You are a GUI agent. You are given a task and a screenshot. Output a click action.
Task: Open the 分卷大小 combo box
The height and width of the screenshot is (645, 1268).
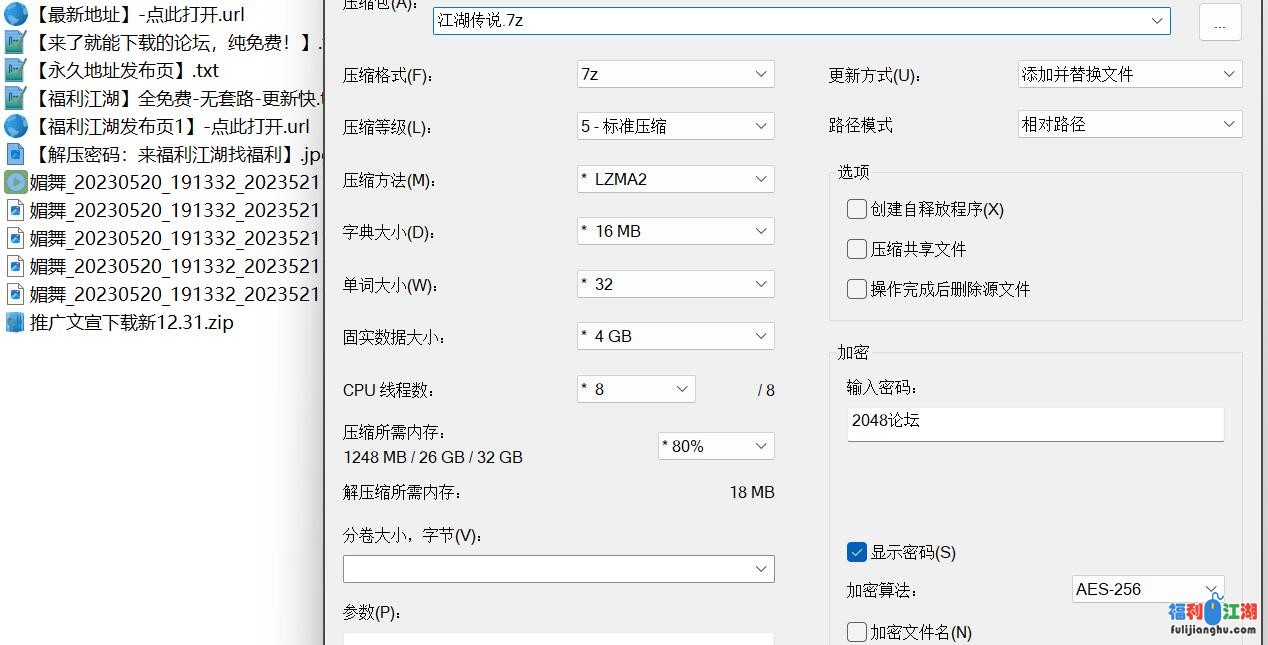[x=558, y=569]
